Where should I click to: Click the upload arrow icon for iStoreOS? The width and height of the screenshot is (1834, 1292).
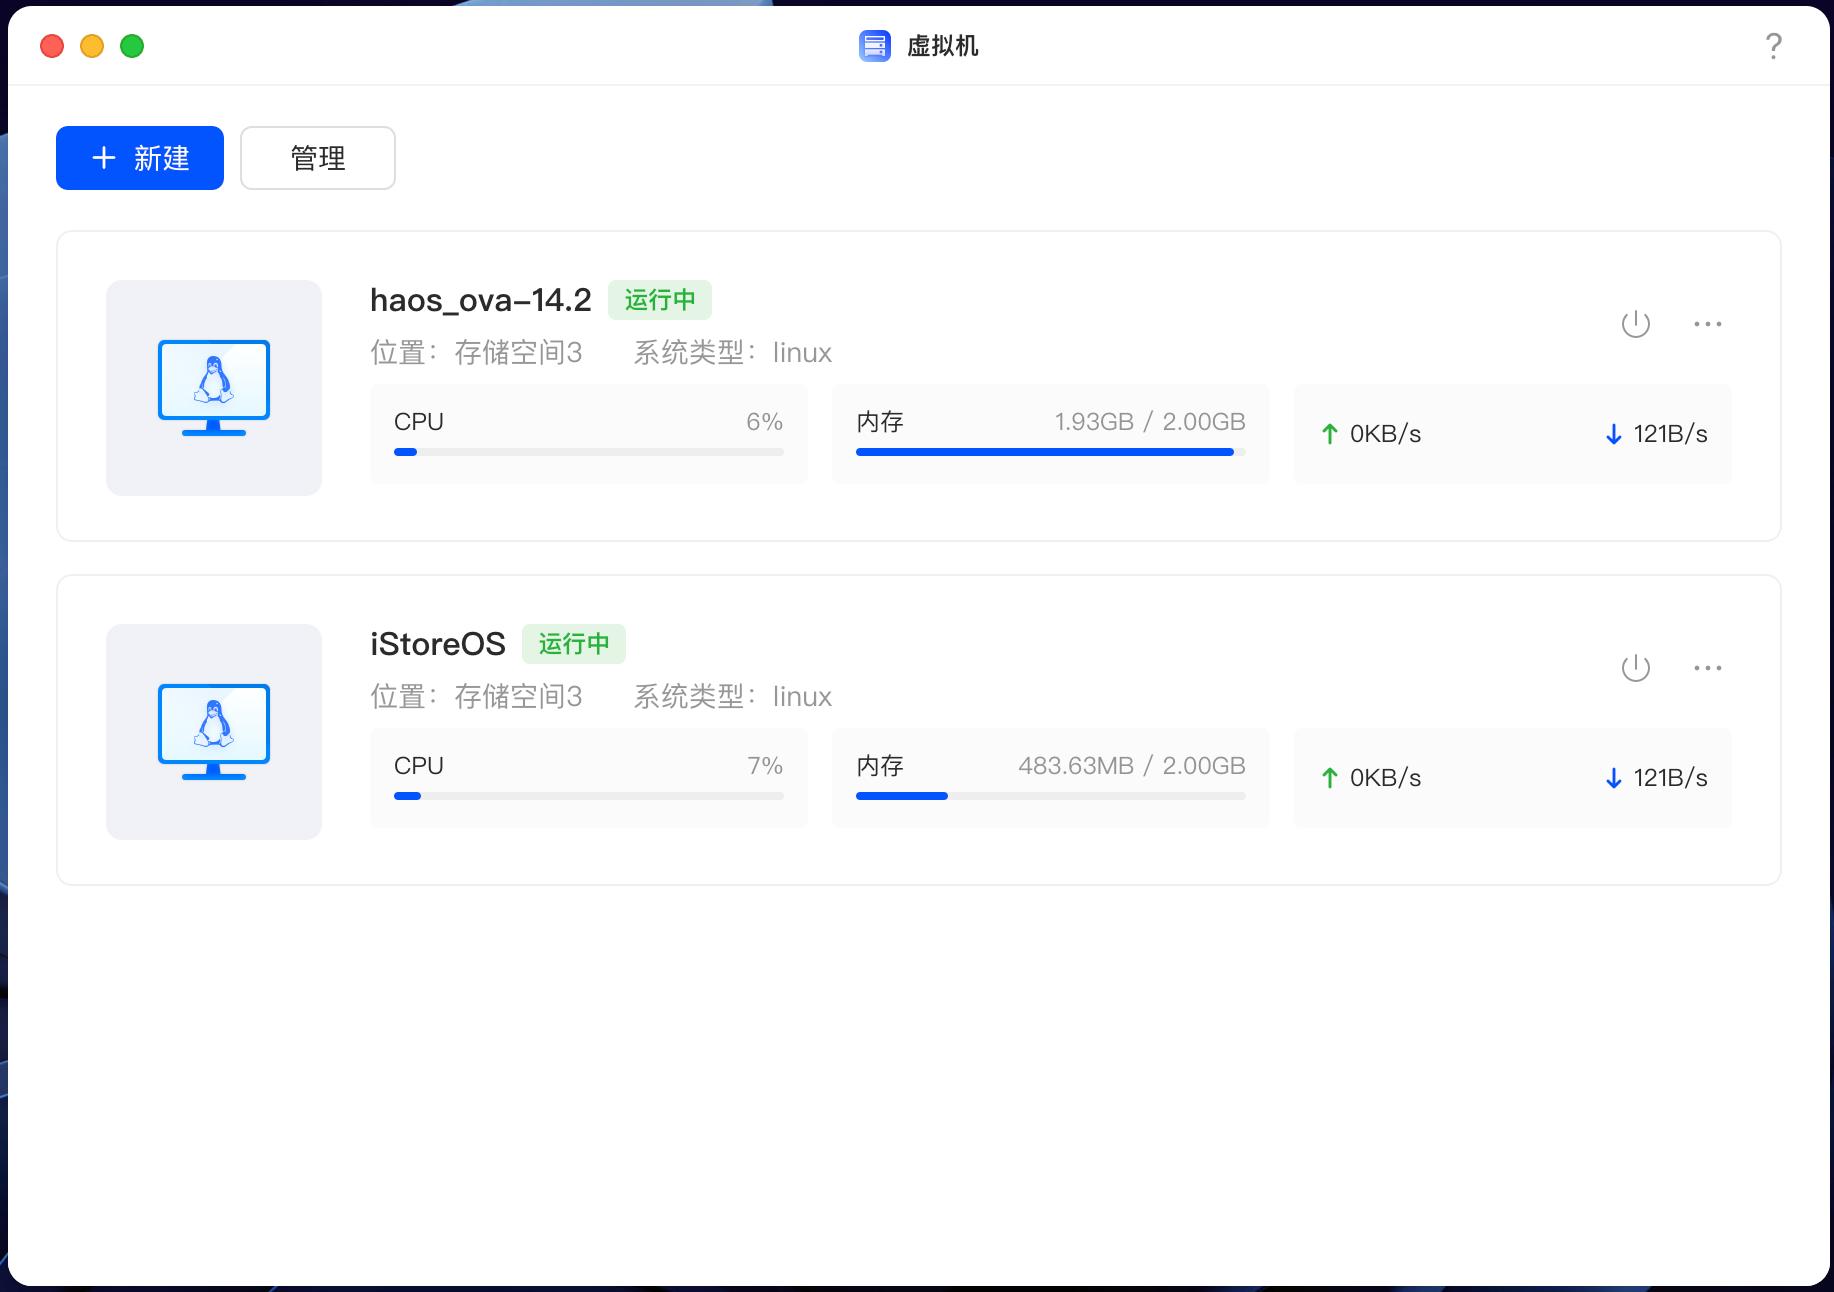(x=1330, y=778)
